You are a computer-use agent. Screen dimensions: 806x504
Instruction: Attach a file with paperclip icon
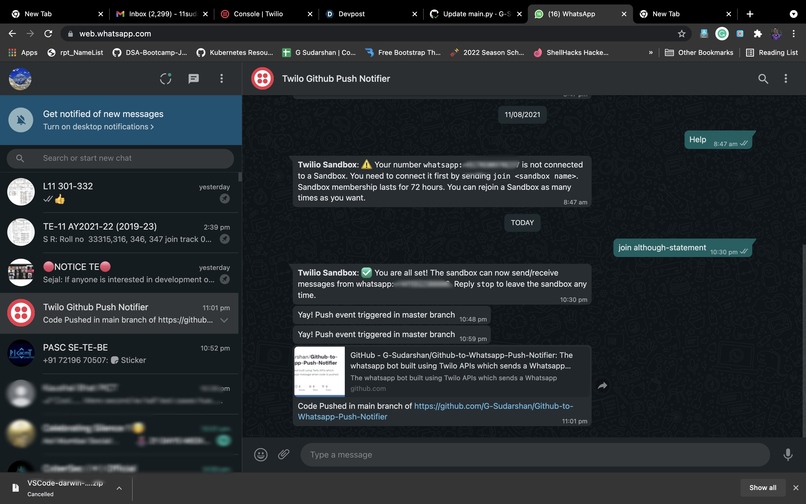[x=284, y=455]
